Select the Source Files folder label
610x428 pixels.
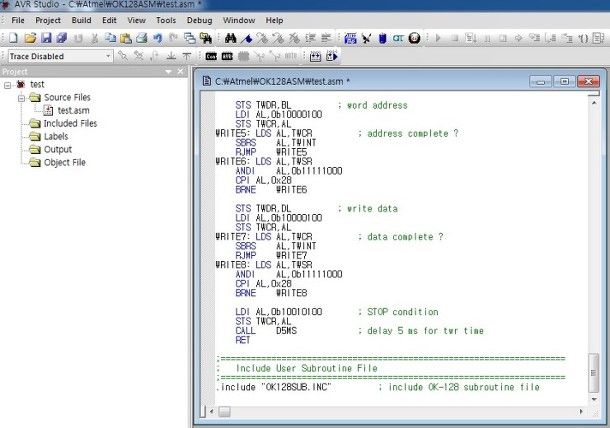tap(67, 97)
